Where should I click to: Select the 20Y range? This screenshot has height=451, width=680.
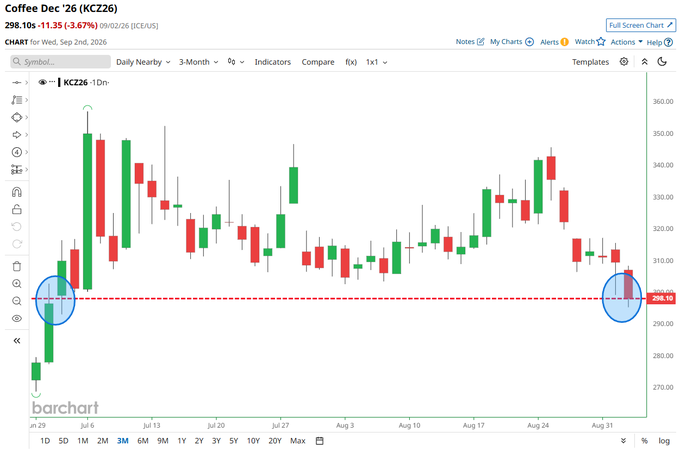click(275, 441)
